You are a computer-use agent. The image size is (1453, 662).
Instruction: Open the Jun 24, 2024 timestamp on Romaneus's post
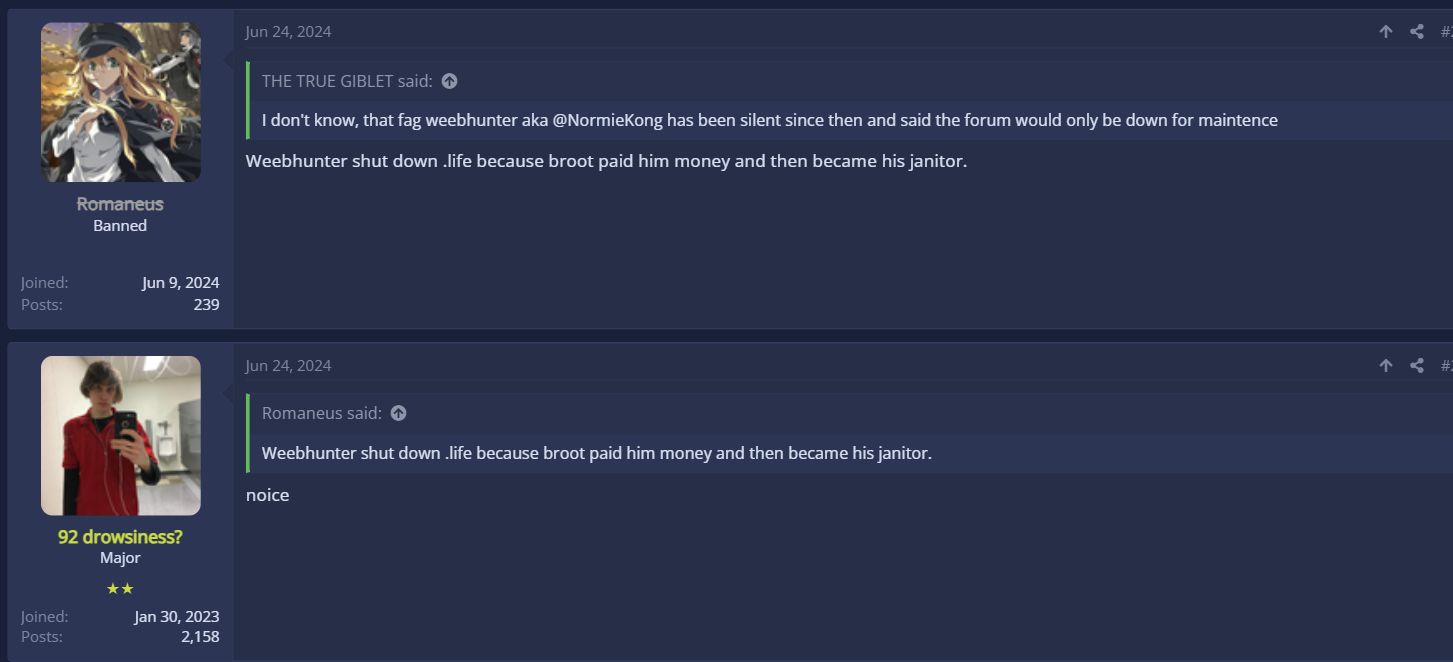pyautogui.click(x=288, y=32)
